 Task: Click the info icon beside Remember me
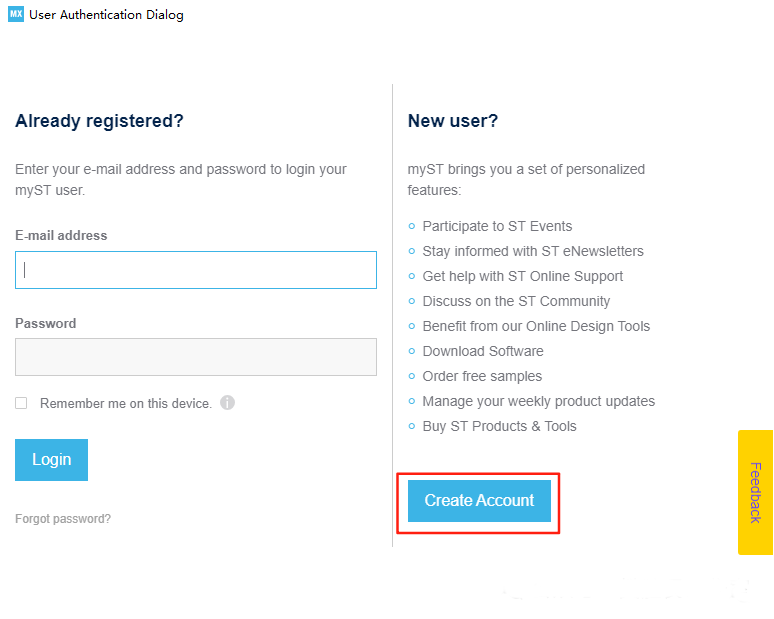tap(227, 403)
